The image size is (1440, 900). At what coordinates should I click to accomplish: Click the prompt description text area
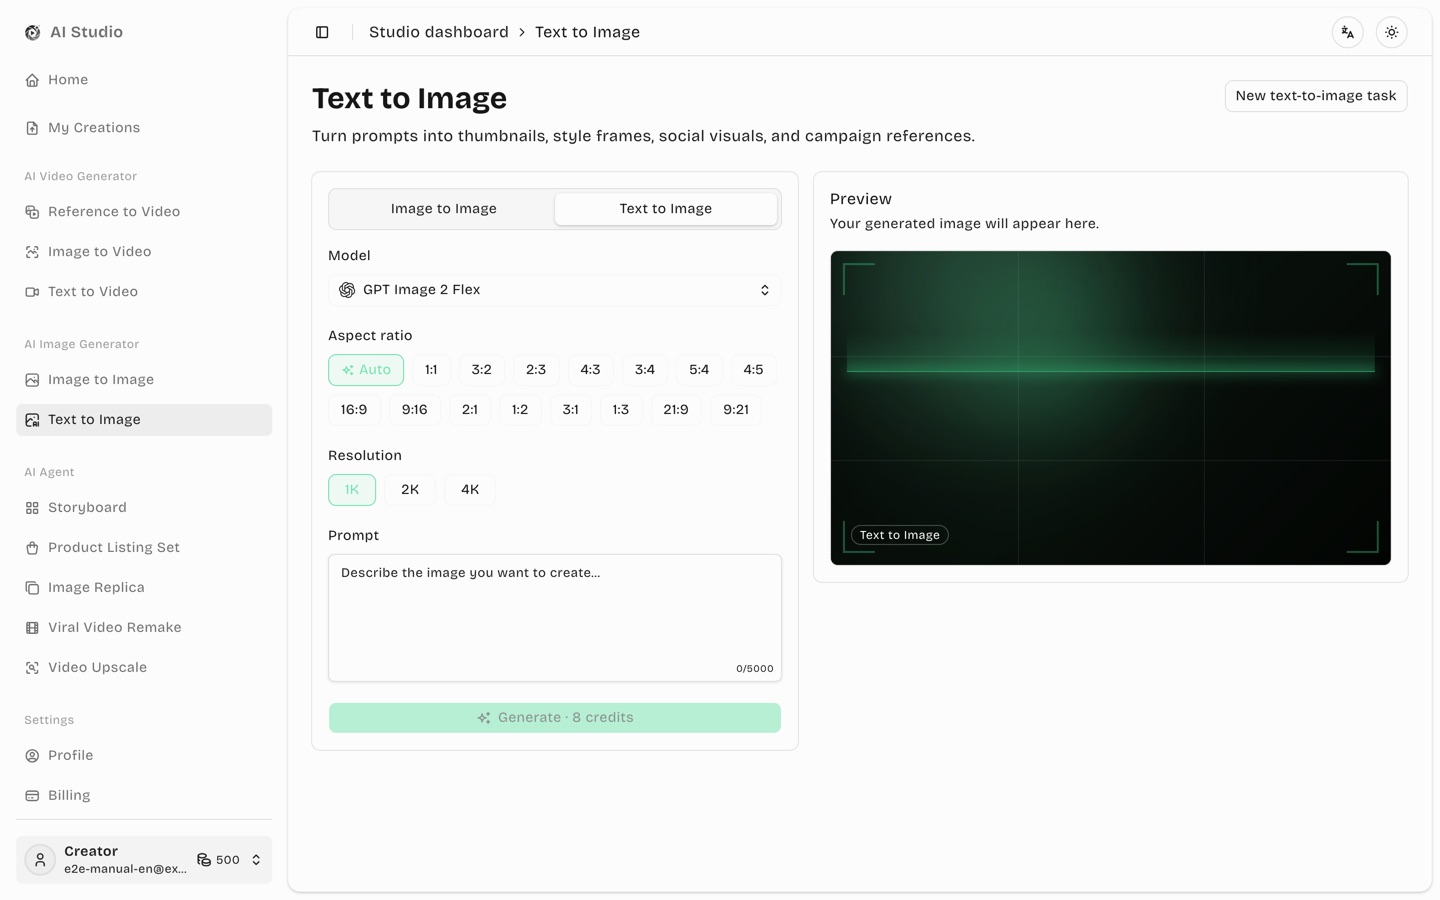555,618
